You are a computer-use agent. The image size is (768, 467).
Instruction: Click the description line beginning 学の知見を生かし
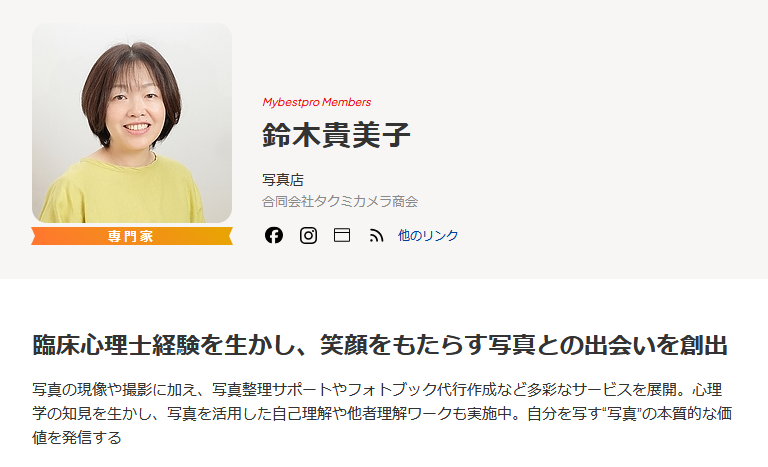tap(382, 414)
